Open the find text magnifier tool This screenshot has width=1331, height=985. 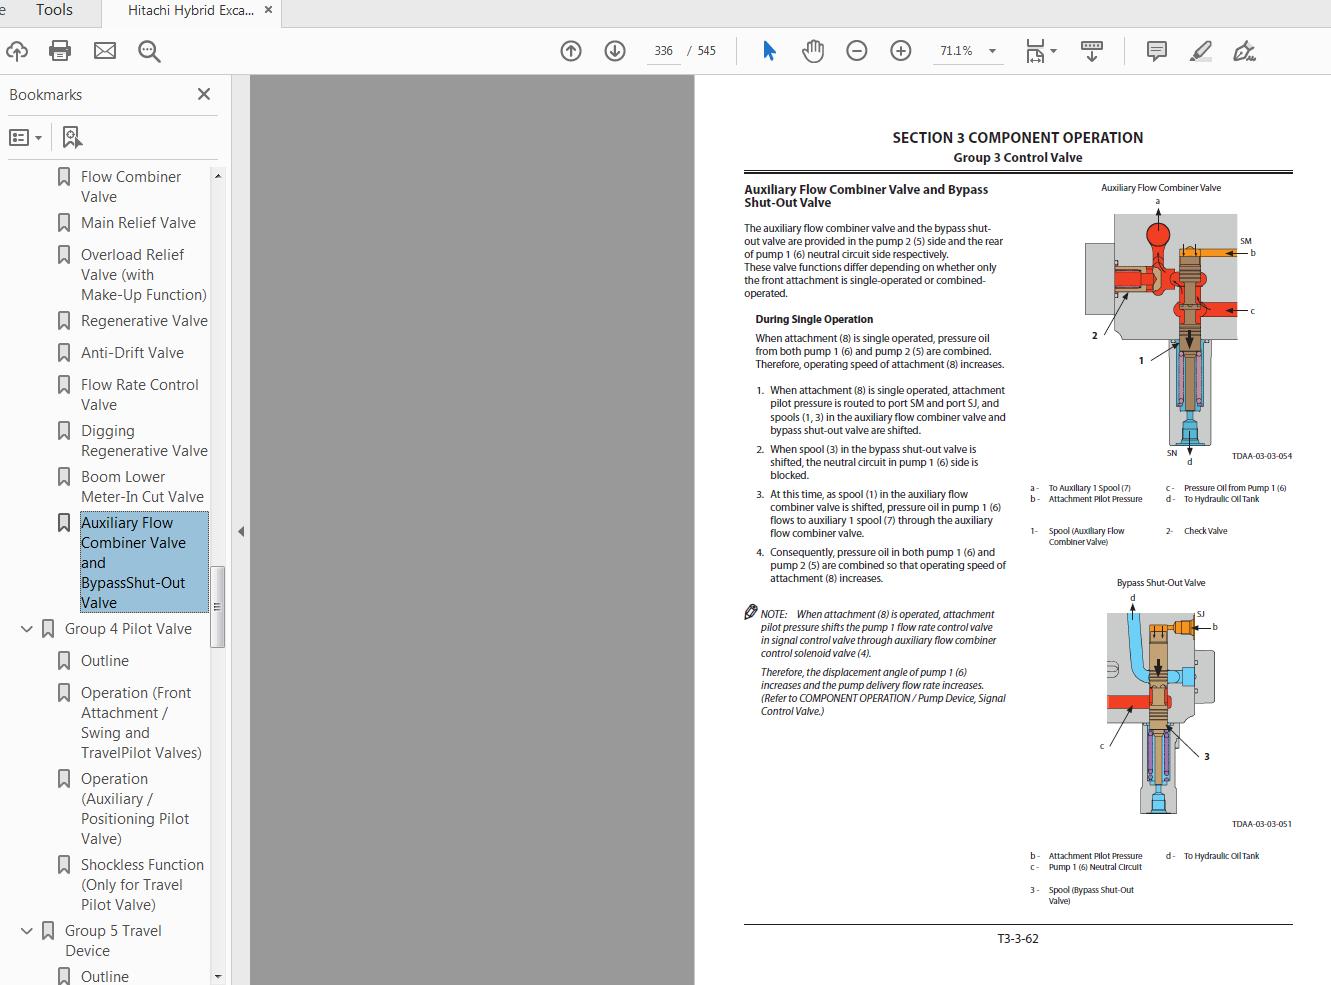[x=149, y=51]
